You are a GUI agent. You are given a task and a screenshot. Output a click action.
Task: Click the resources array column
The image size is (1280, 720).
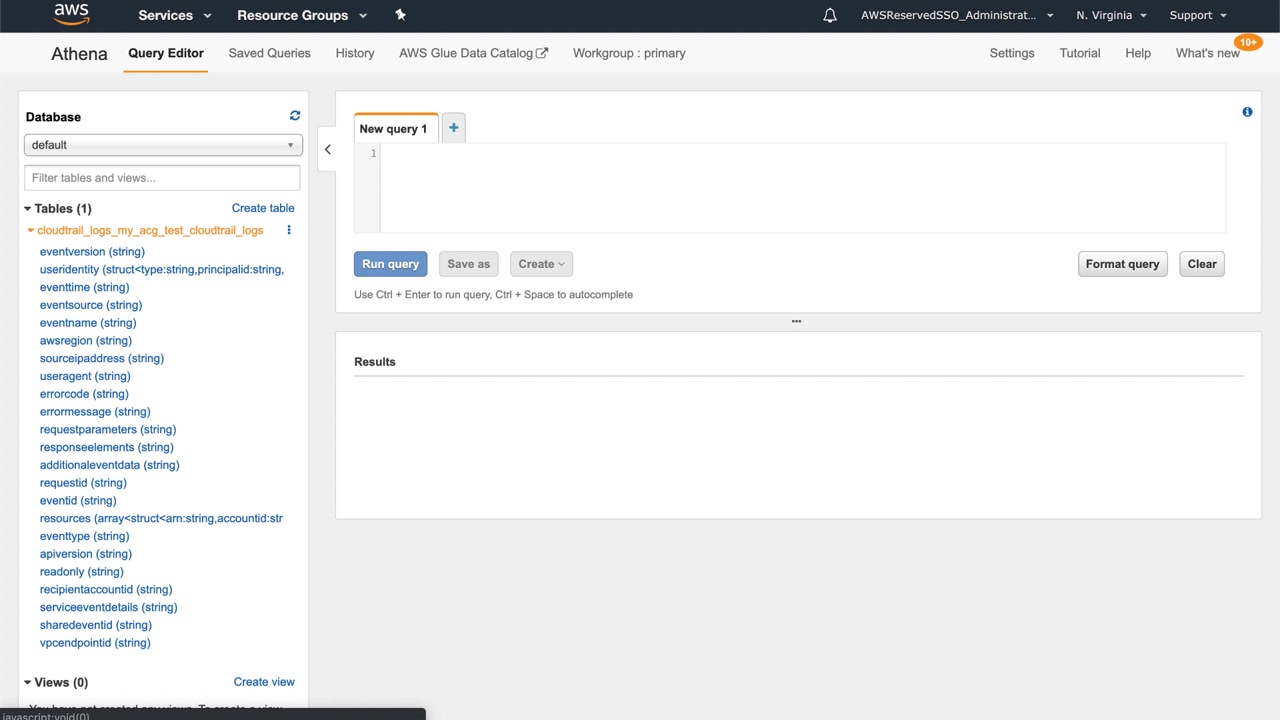click(x=161, y=519)
